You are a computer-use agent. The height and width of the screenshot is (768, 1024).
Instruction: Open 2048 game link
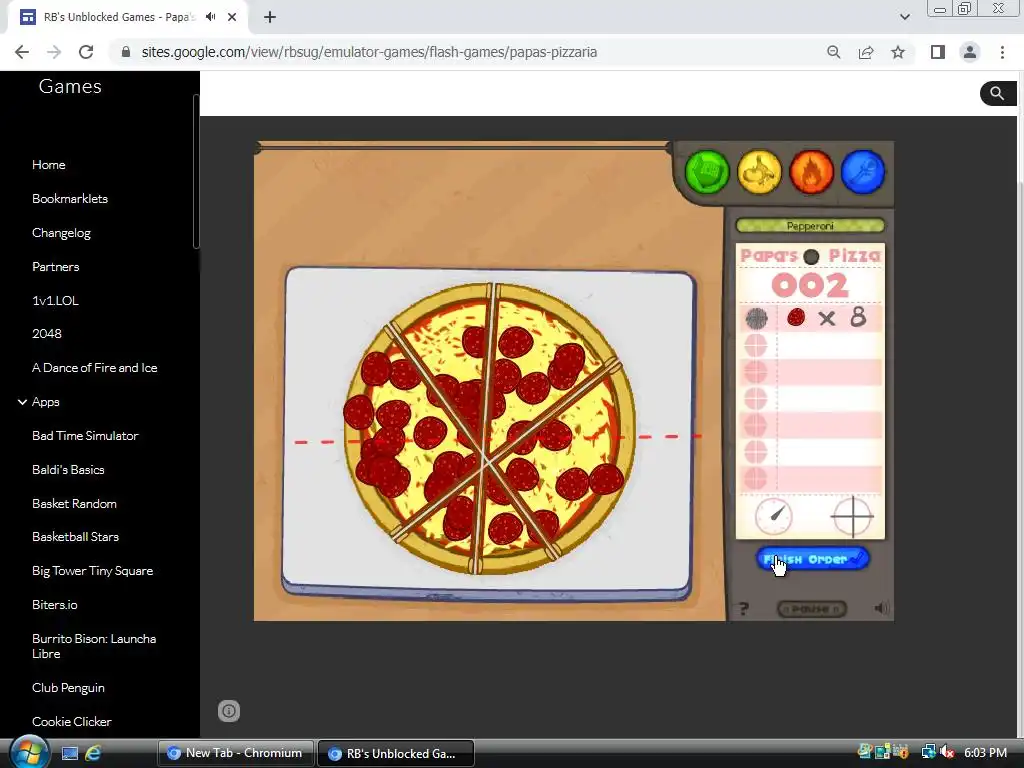(46, 334)
